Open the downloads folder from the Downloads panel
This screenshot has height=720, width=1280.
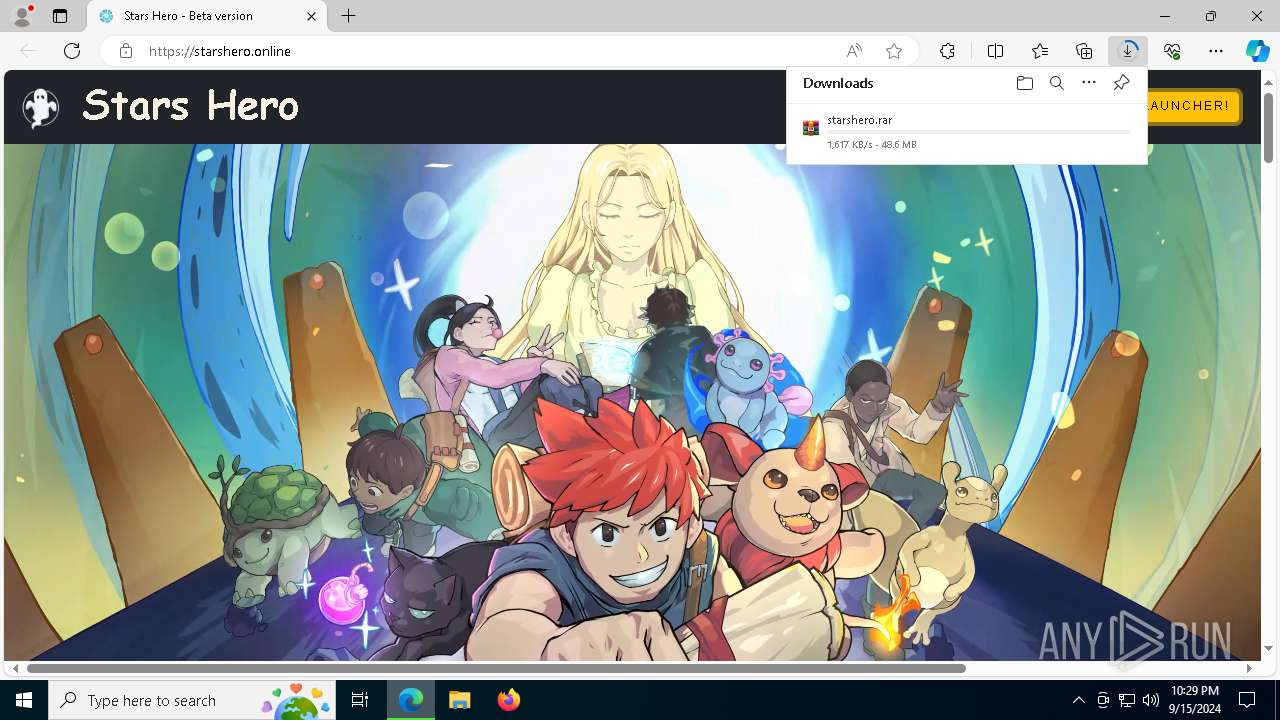pos(1024,83)
